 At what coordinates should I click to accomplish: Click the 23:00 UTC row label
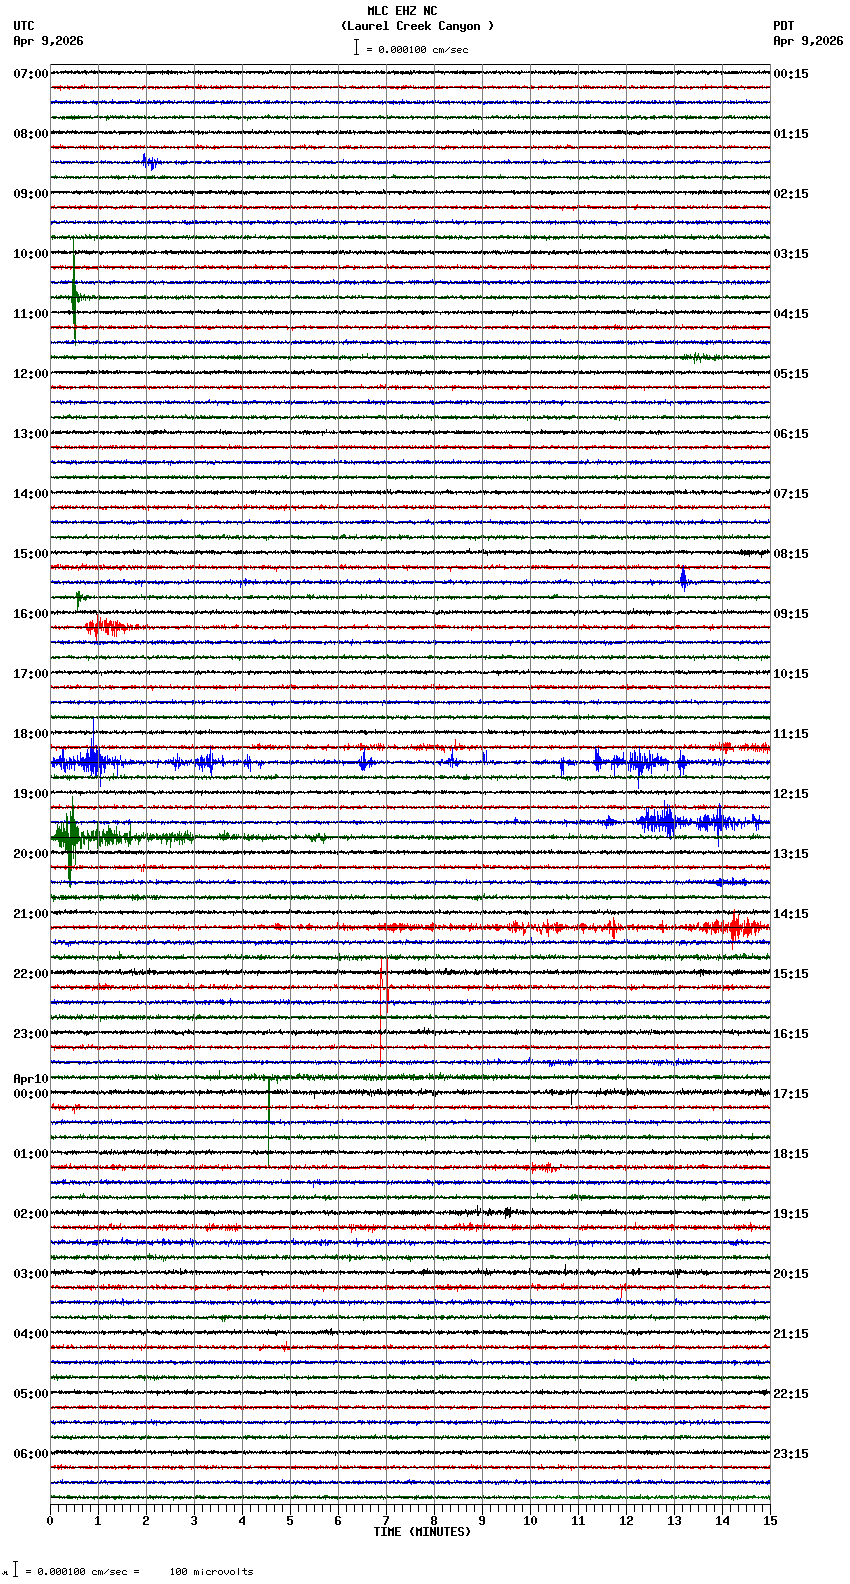[x=31, y=1034]
